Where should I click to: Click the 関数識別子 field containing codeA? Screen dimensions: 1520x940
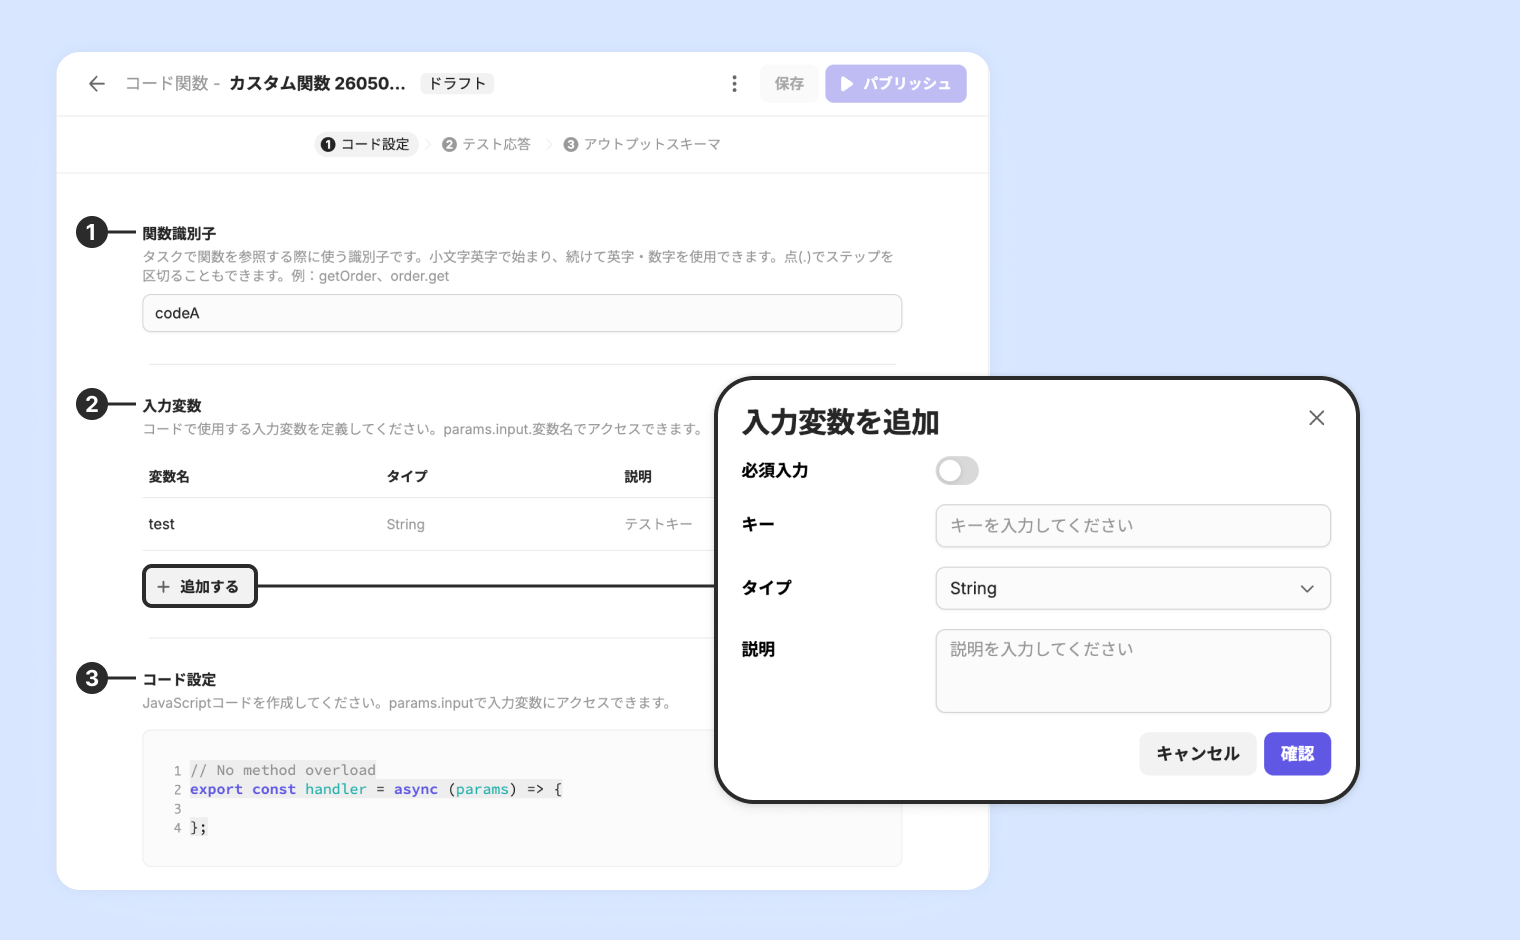pyautogui.click(x=522, y=313)
